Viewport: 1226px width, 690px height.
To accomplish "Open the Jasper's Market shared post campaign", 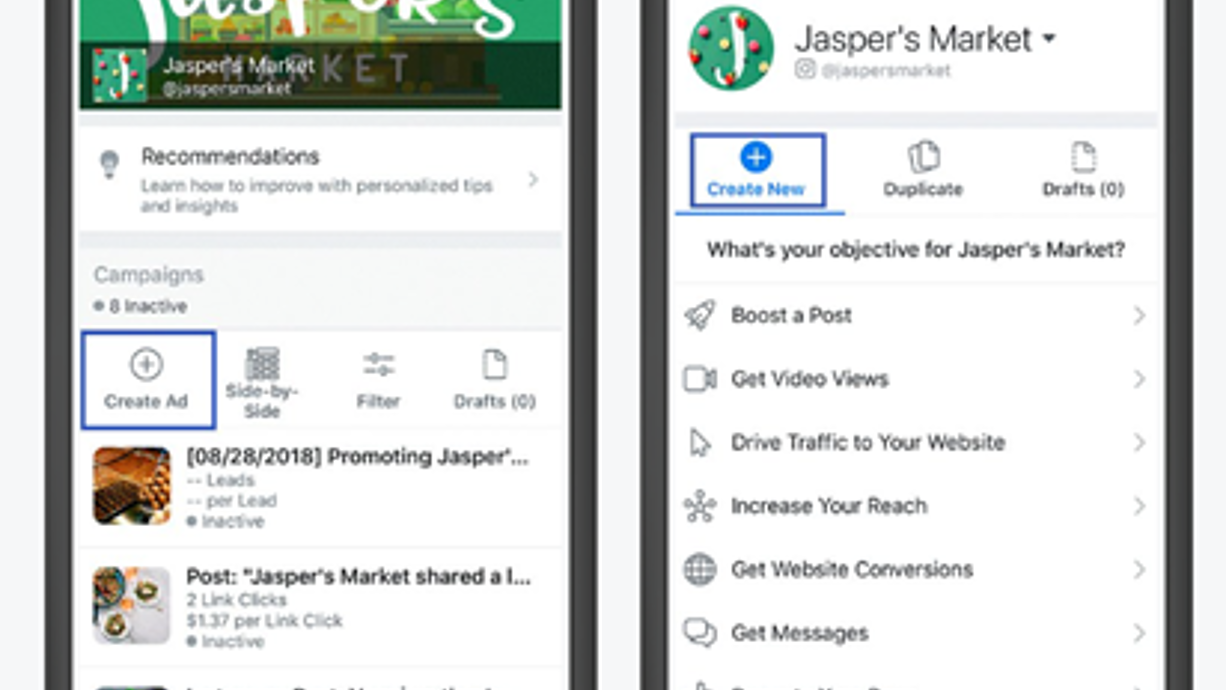I will pyautogui.click(x=321, y=605).
